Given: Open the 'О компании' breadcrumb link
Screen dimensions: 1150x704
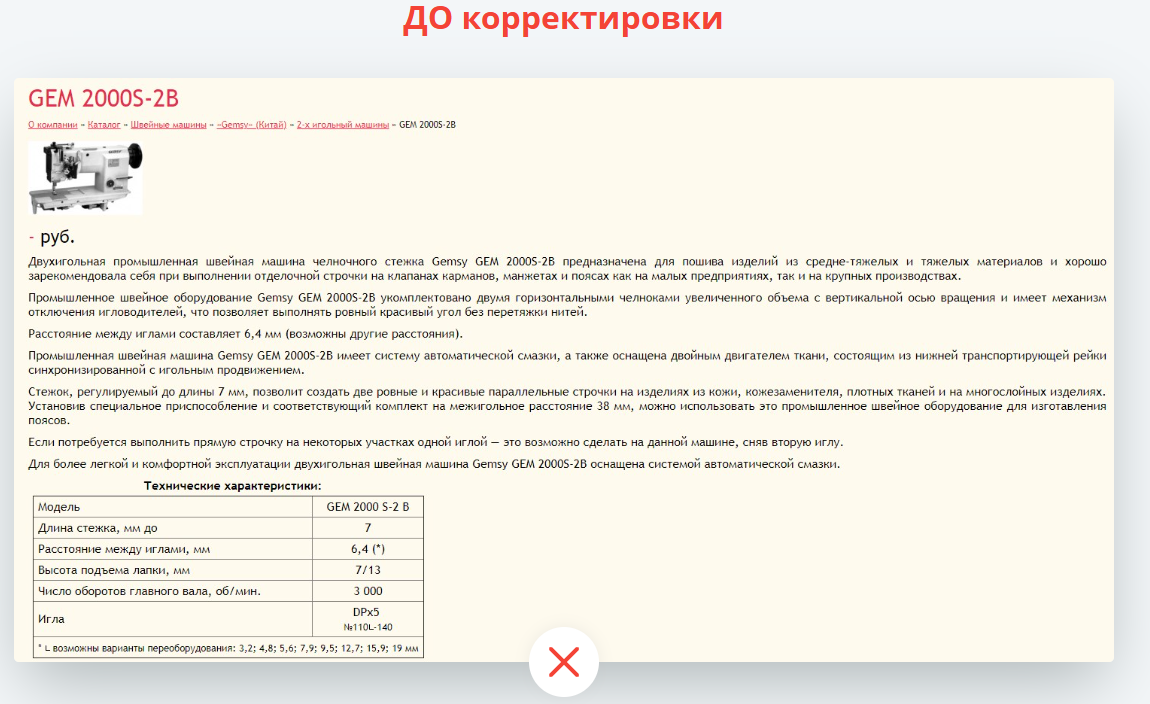Looking at the screenshot, I should (x=53, y=125).
